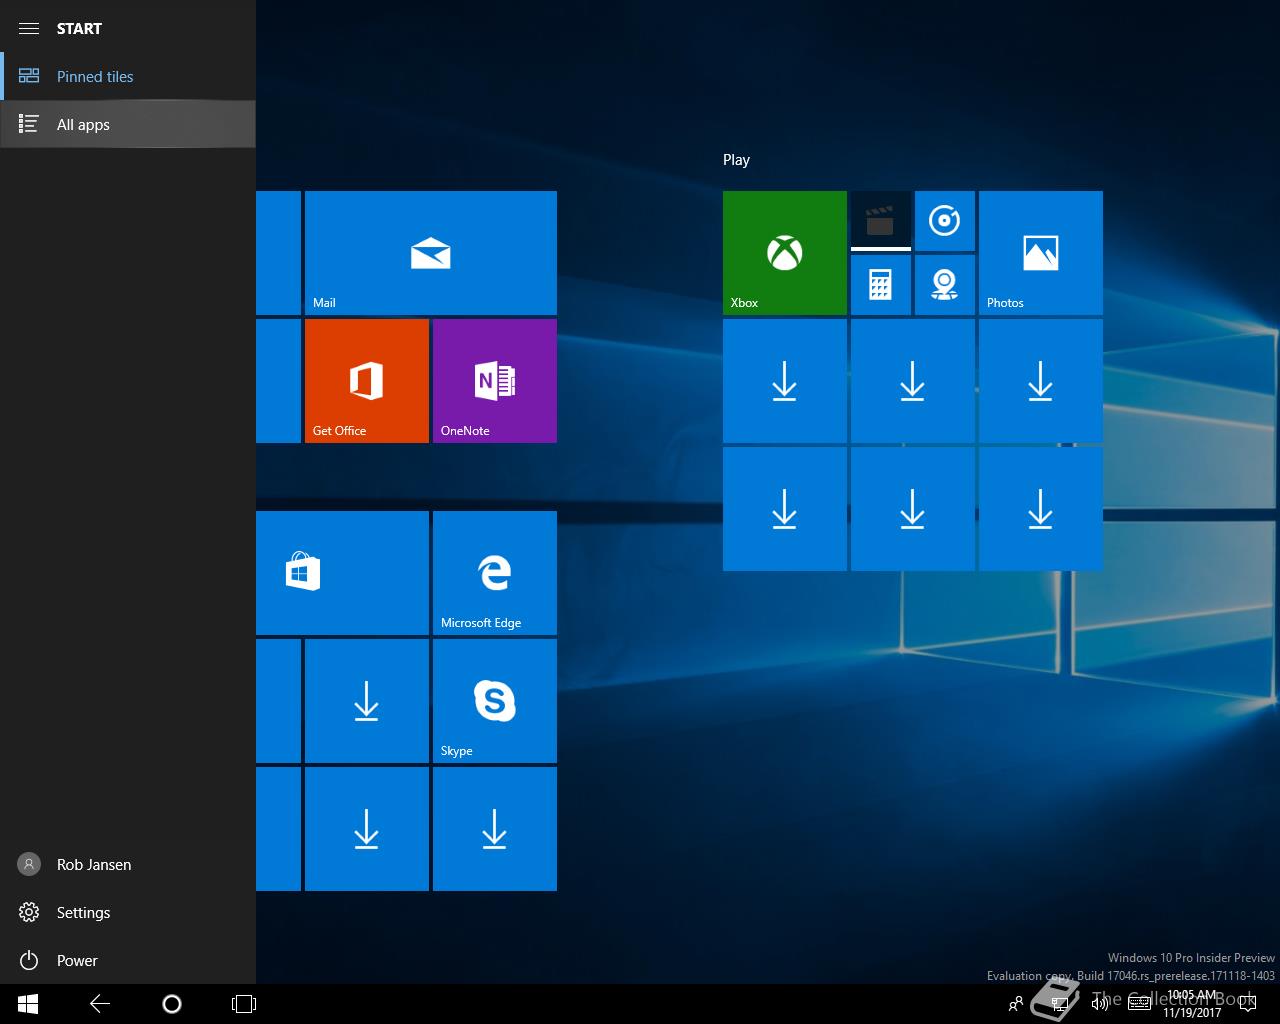Open the People icon in tray

[x=1016, y=1004]
